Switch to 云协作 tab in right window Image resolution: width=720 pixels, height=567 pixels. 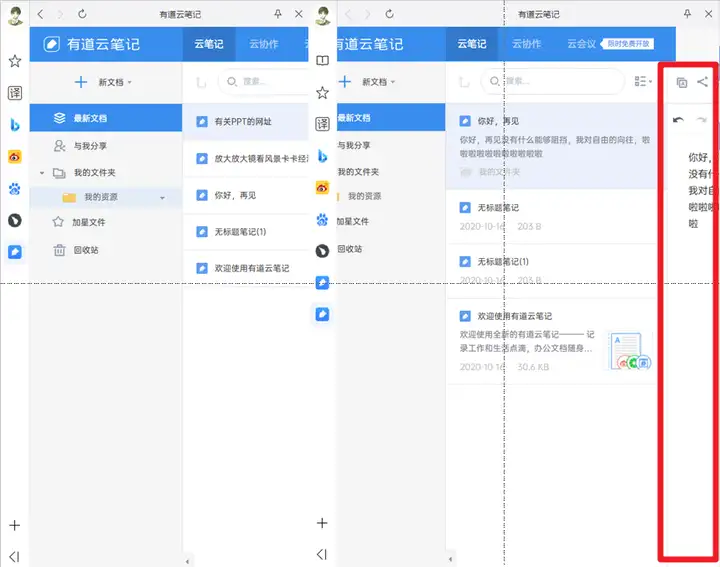pyautogui.click(x=526, y=44)
